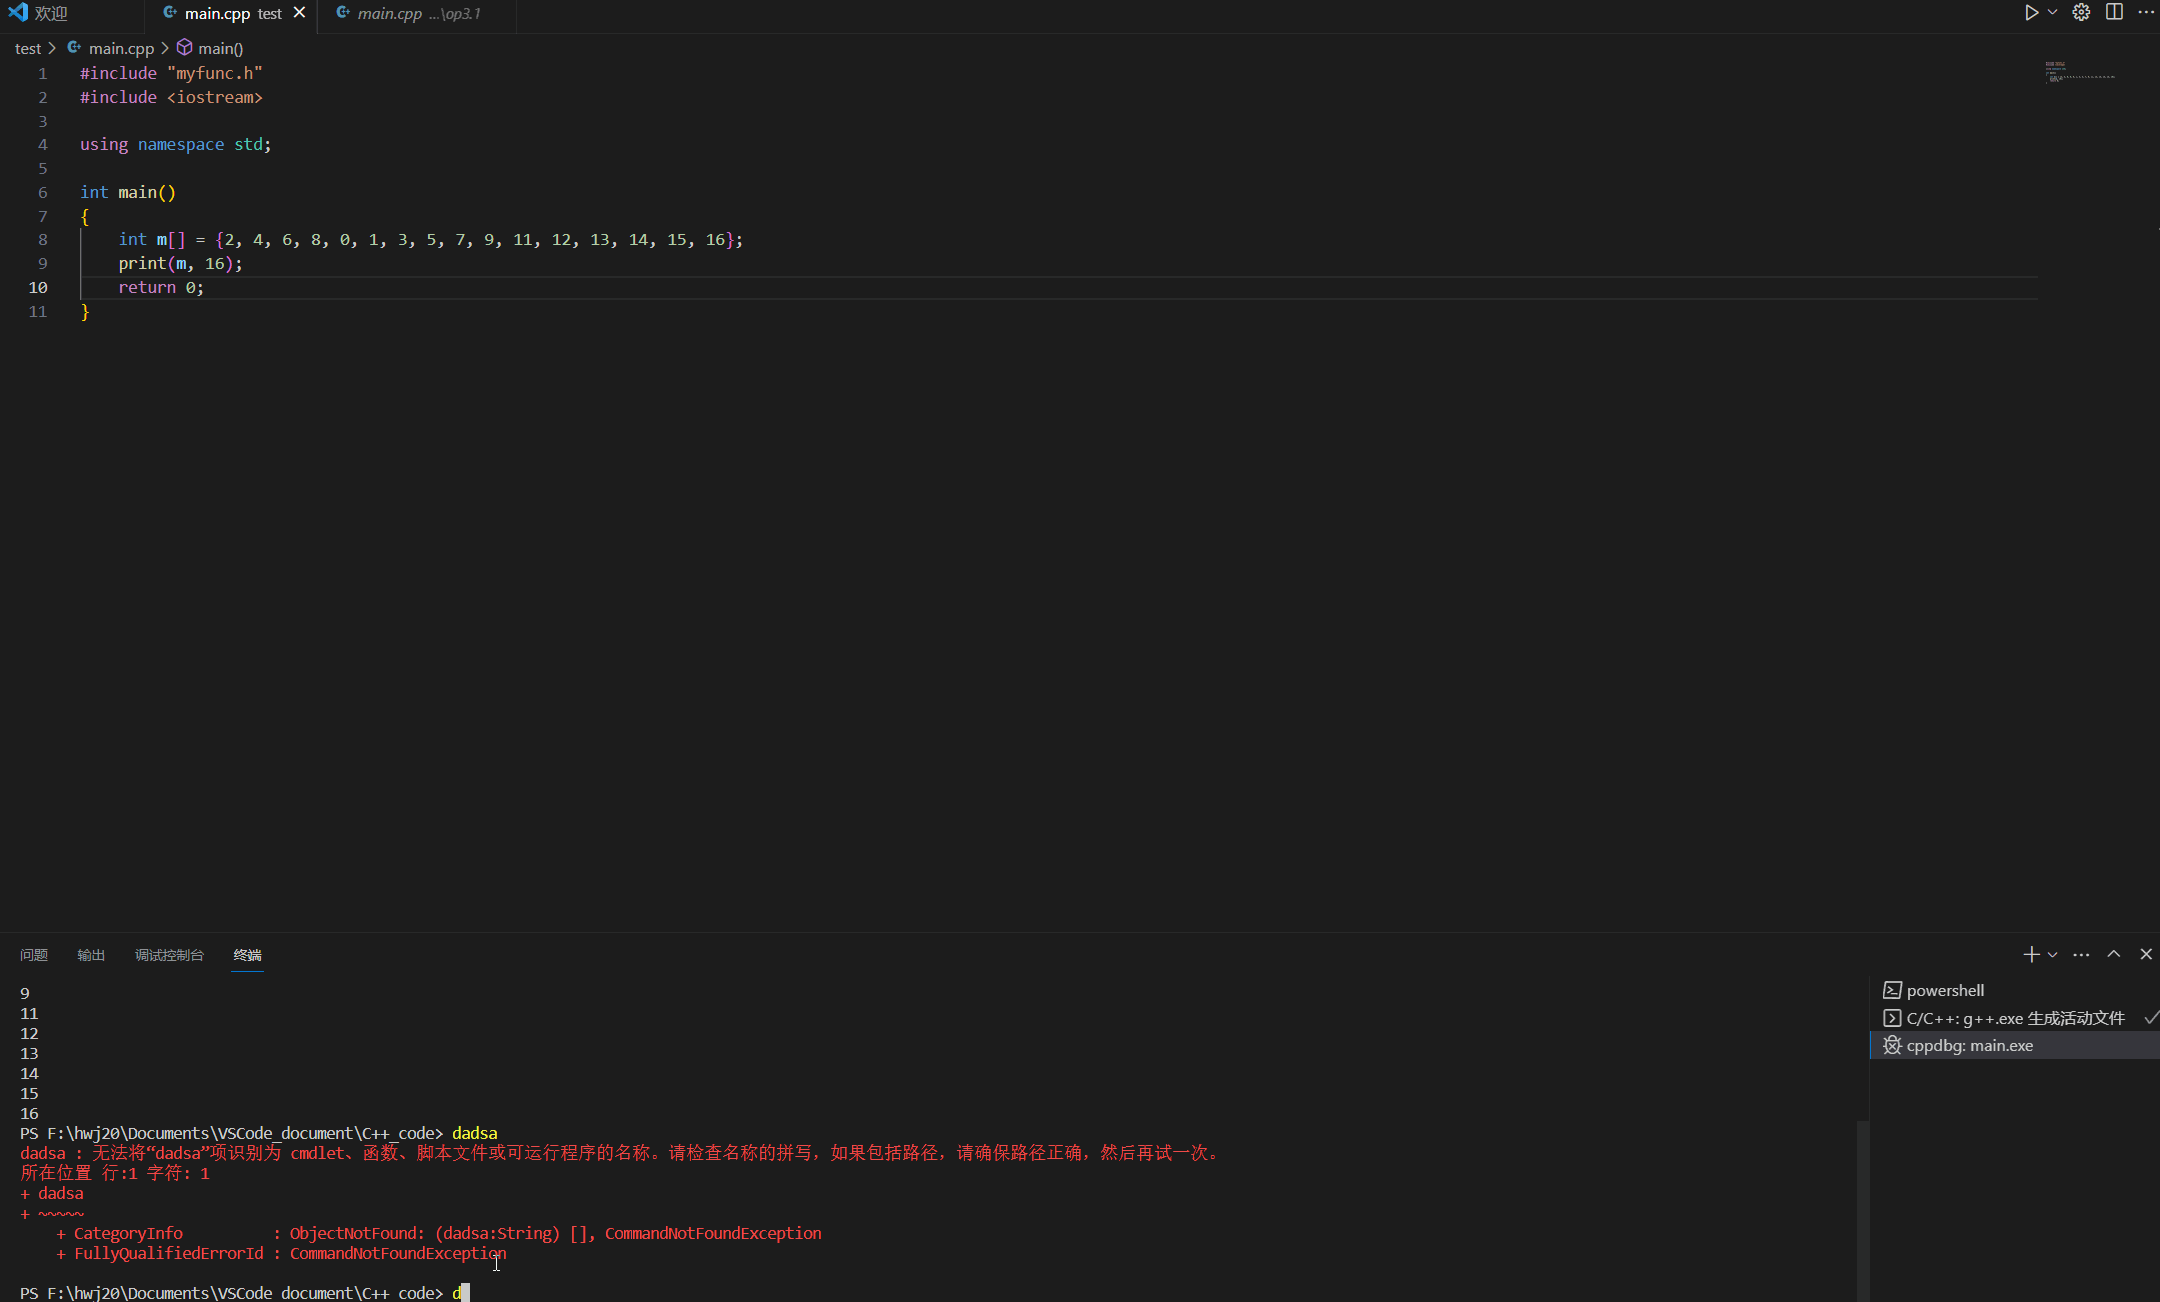Open the 欢迎 welcome tab
2160x1302 pixels.
pyautogui.click(x=50, y=13)
